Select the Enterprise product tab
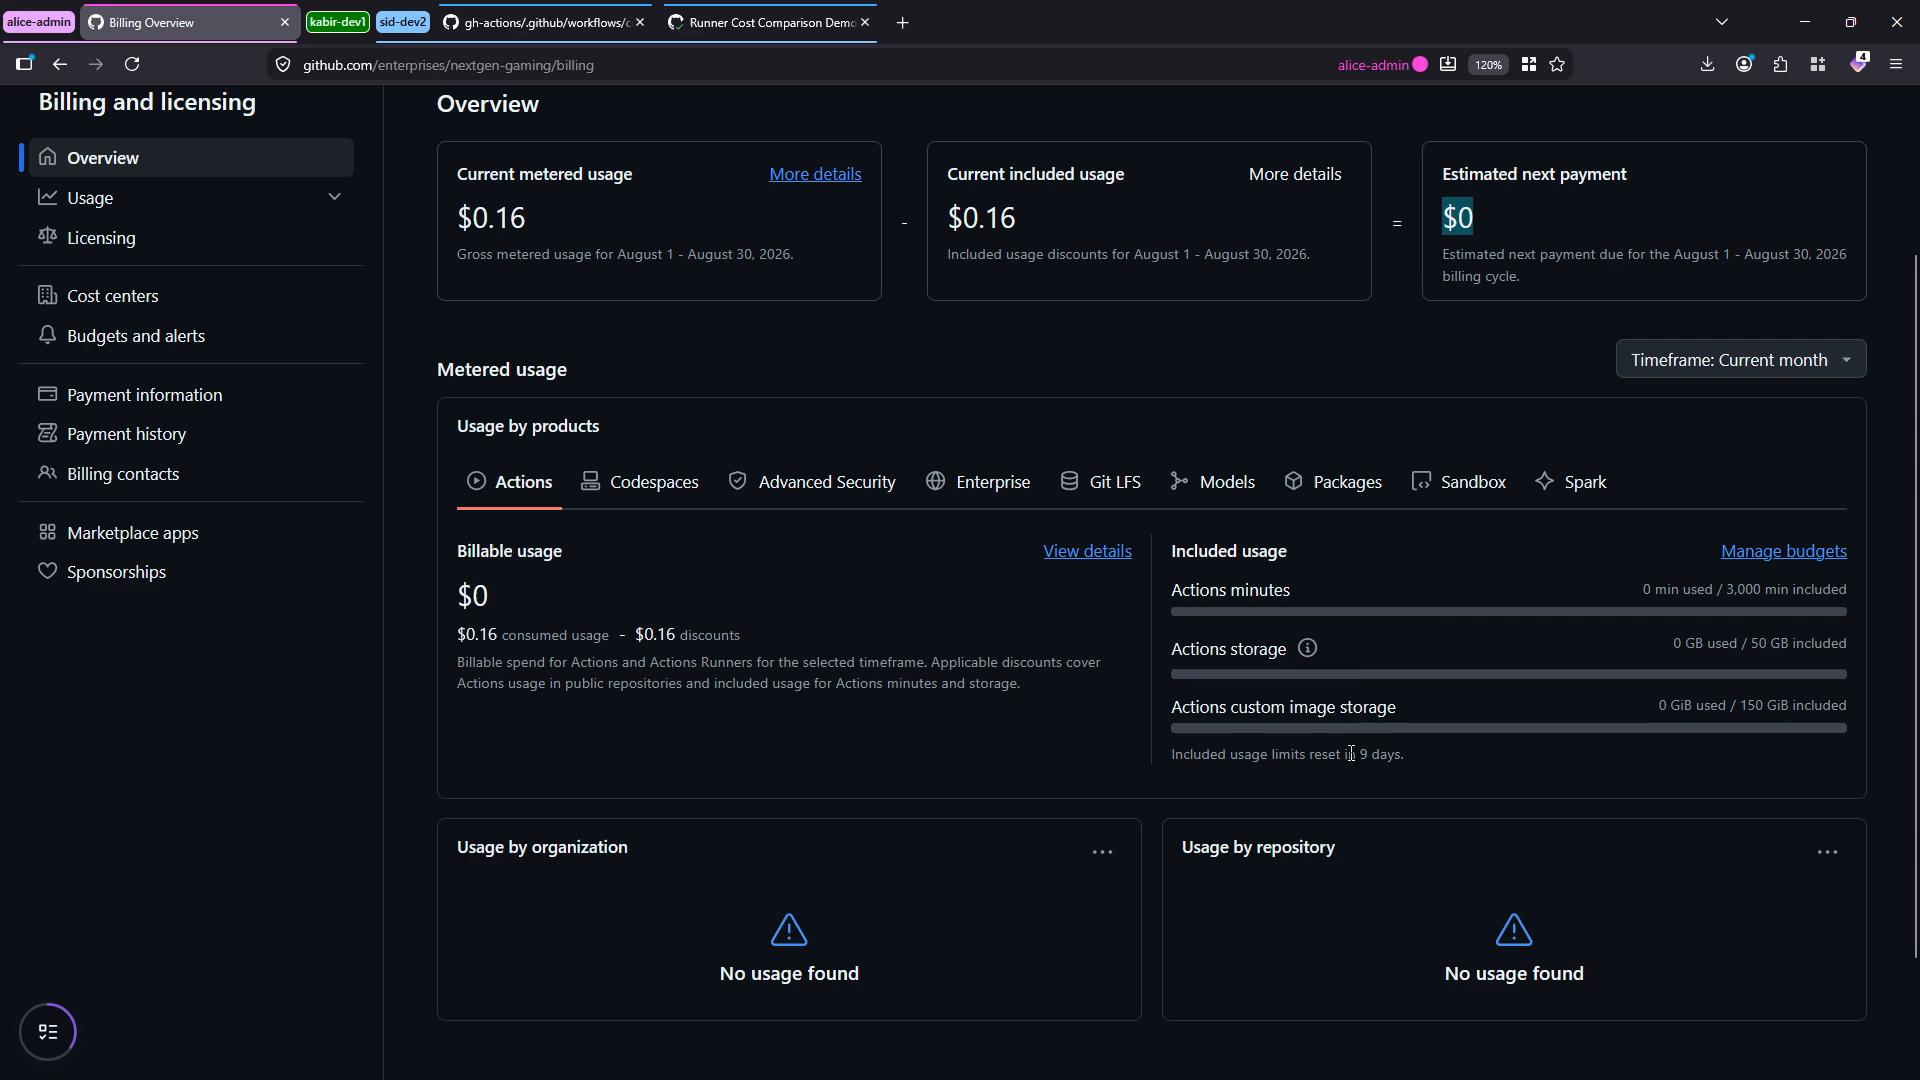 (x=978, y=482)
